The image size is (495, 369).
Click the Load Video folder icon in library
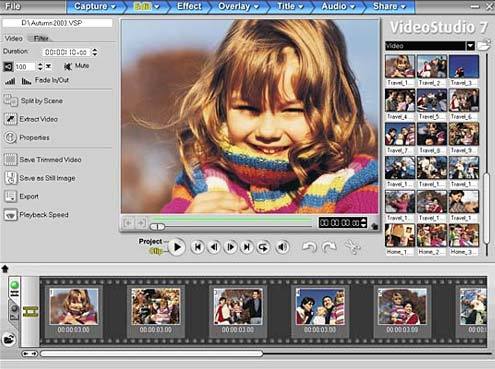483,45
